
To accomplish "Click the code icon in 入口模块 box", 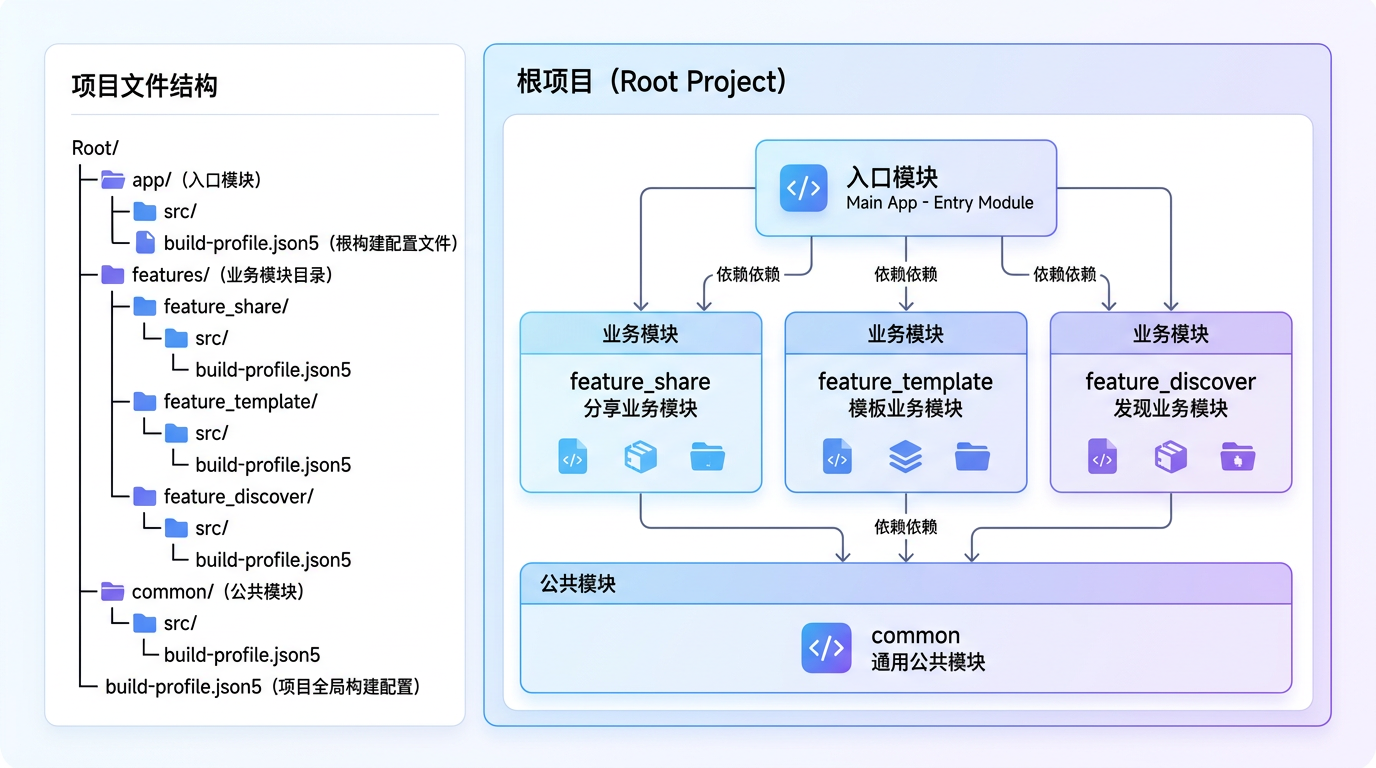I will click(804, 188).
